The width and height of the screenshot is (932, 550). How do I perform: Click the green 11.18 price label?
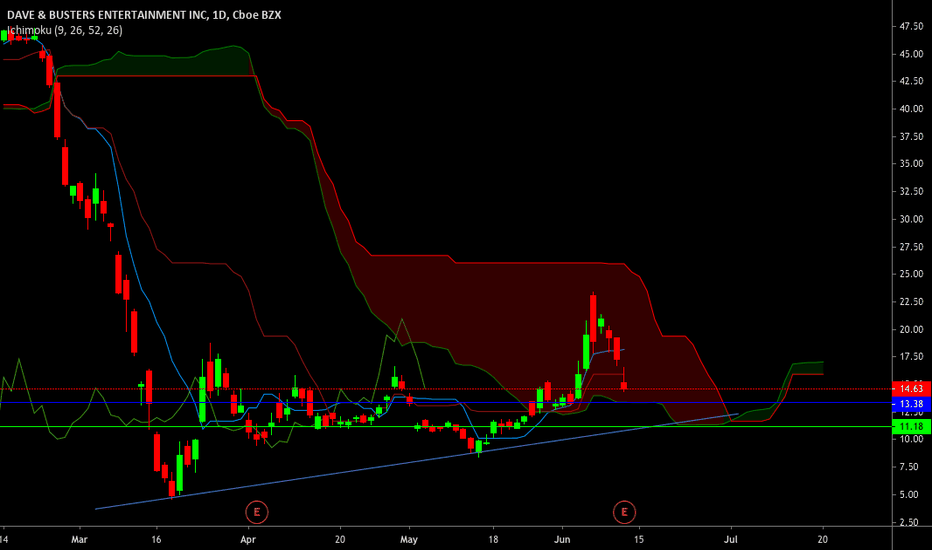(911, 426)
